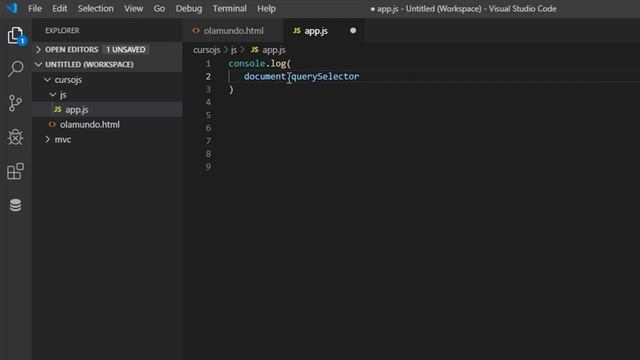Click line number 1 in the gutter
This screenshot has height=360, width=640.
208,64
